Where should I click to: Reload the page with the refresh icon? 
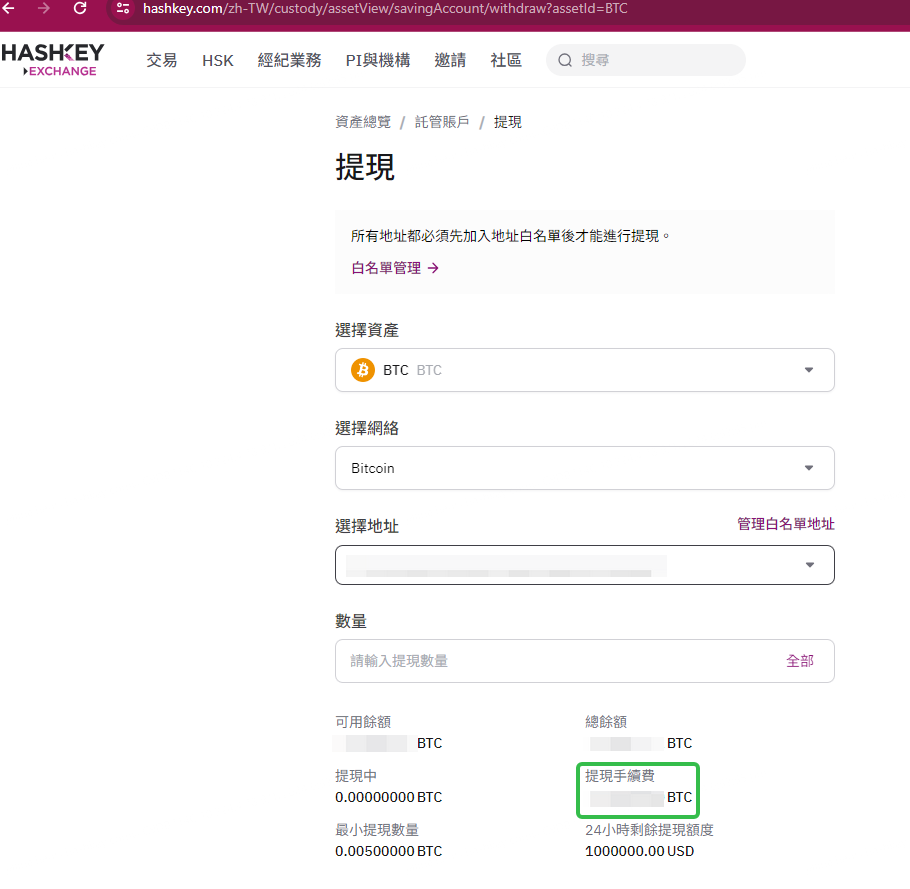[x=80, y=8]
